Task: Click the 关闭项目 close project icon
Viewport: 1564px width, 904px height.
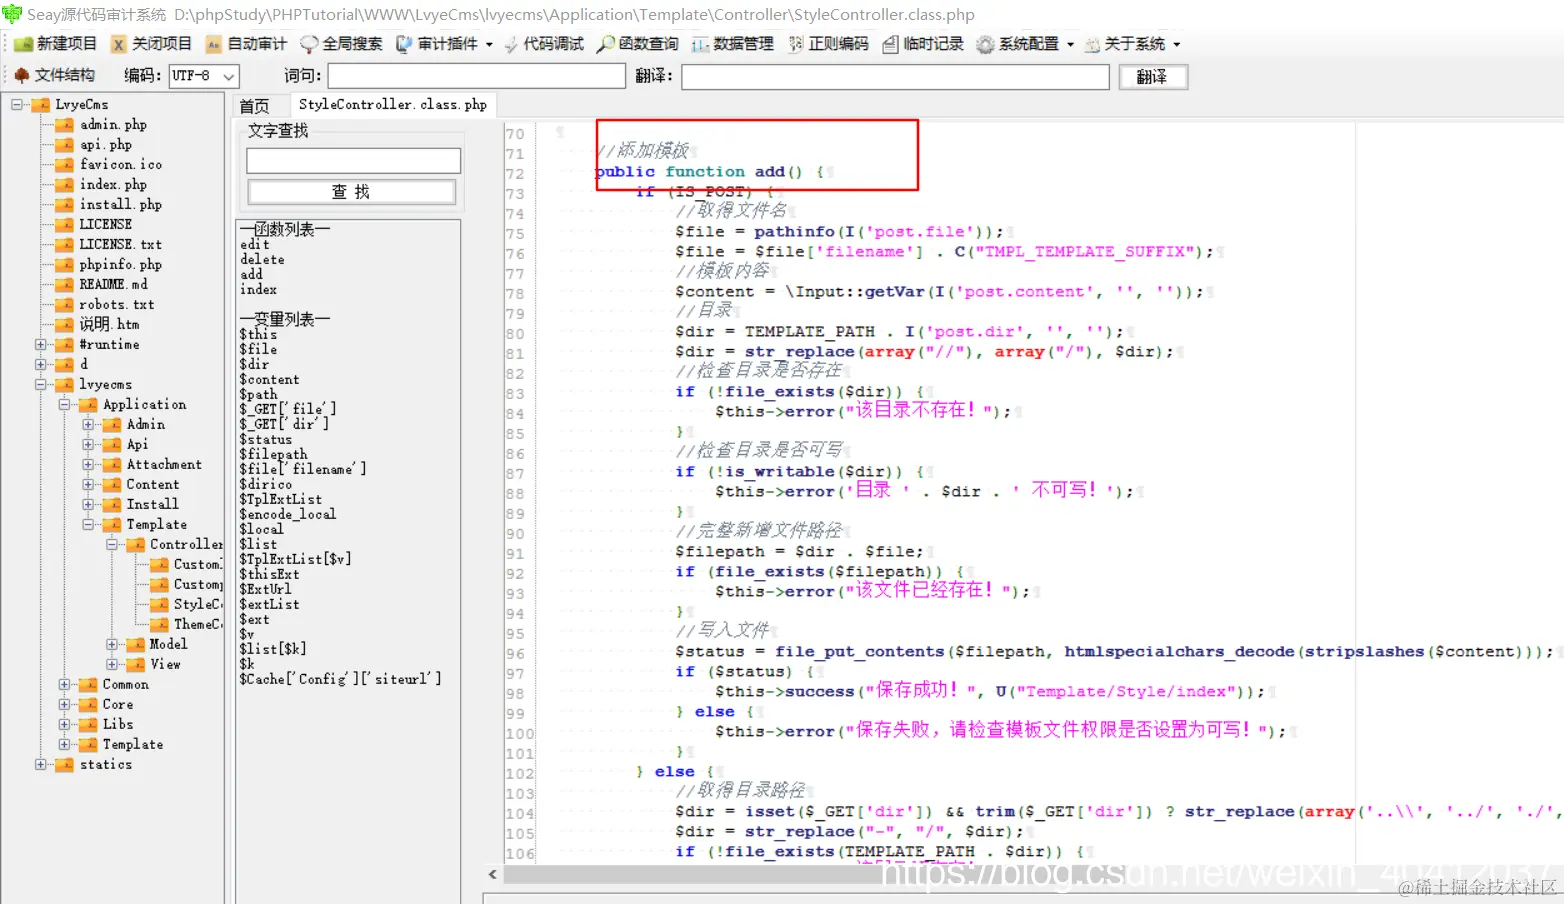Action: (x=119, y=44)
